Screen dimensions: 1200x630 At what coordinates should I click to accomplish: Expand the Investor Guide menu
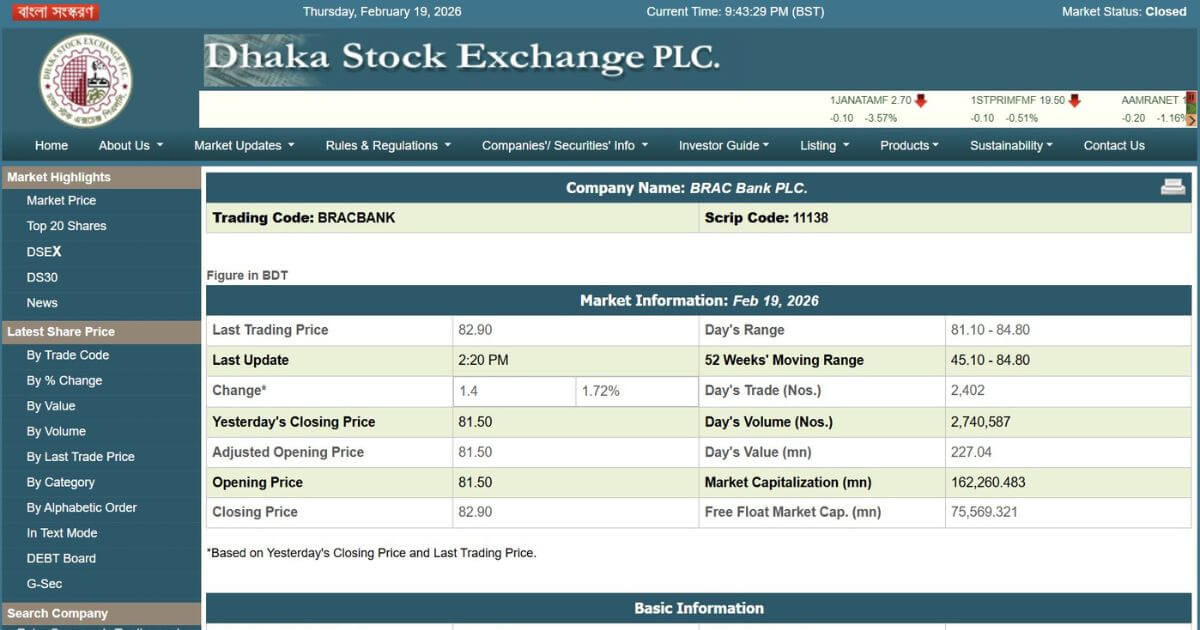724,146
